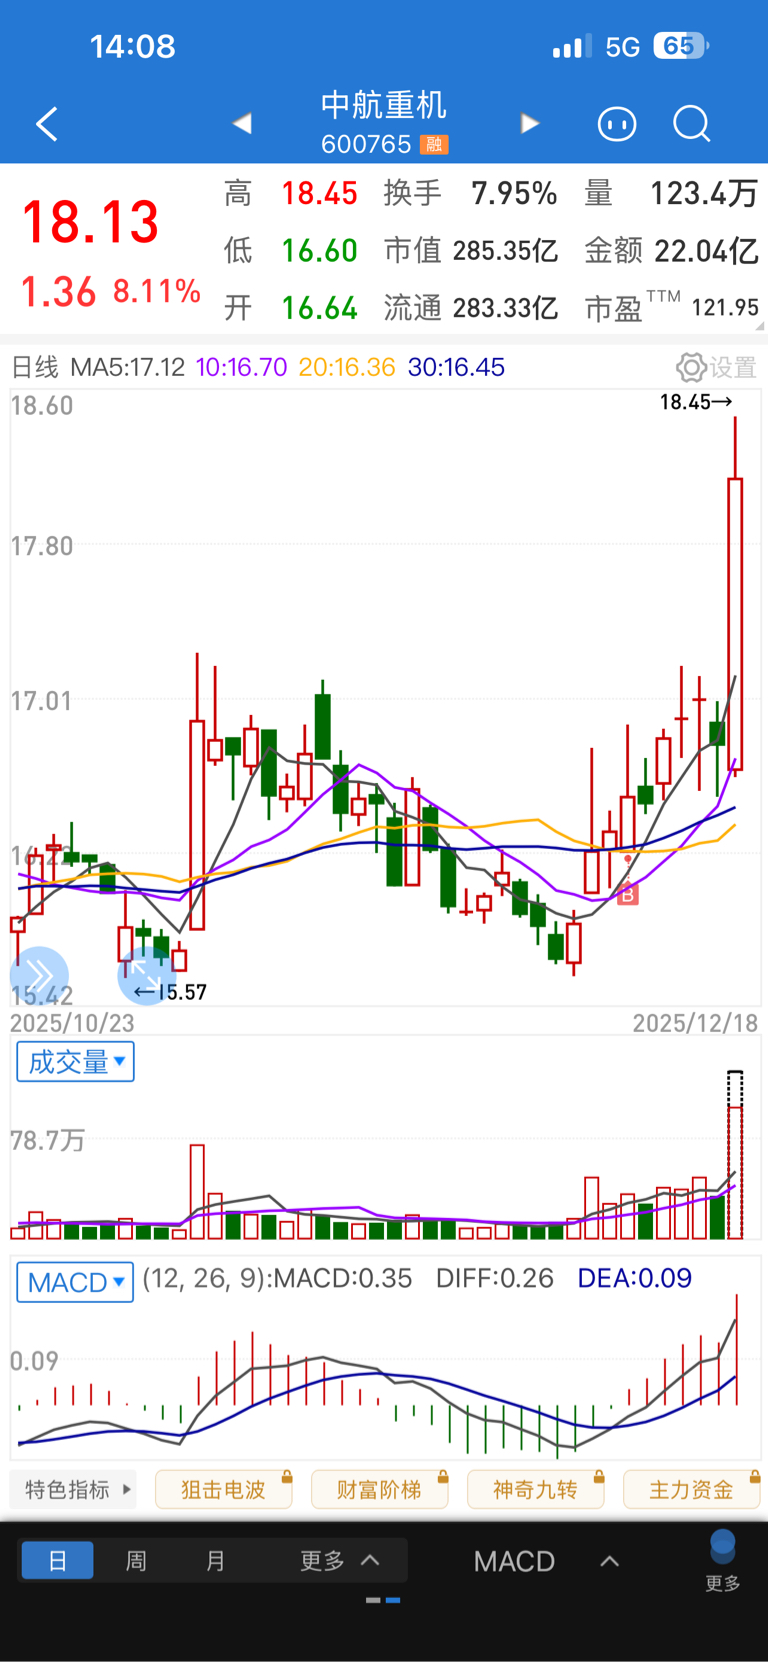Tap the 15.57 low price marker
Viewport: 768px width, 1662px height.
point(171,992)
